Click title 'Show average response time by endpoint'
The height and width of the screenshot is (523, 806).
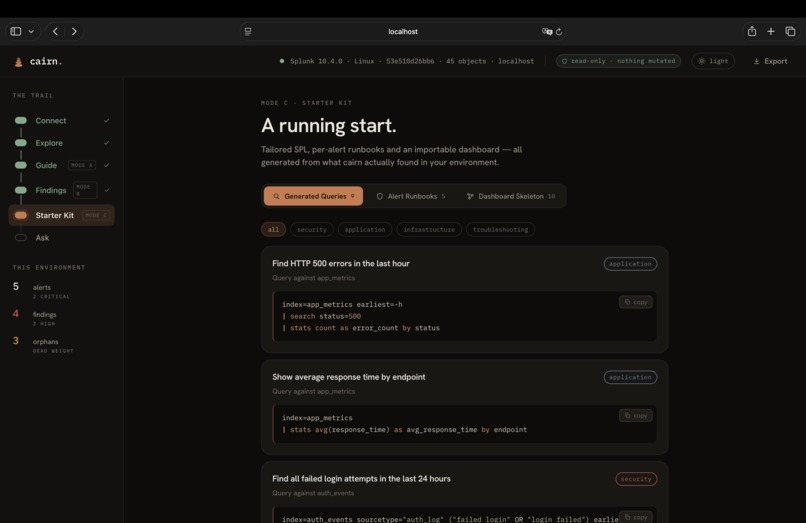349,377
